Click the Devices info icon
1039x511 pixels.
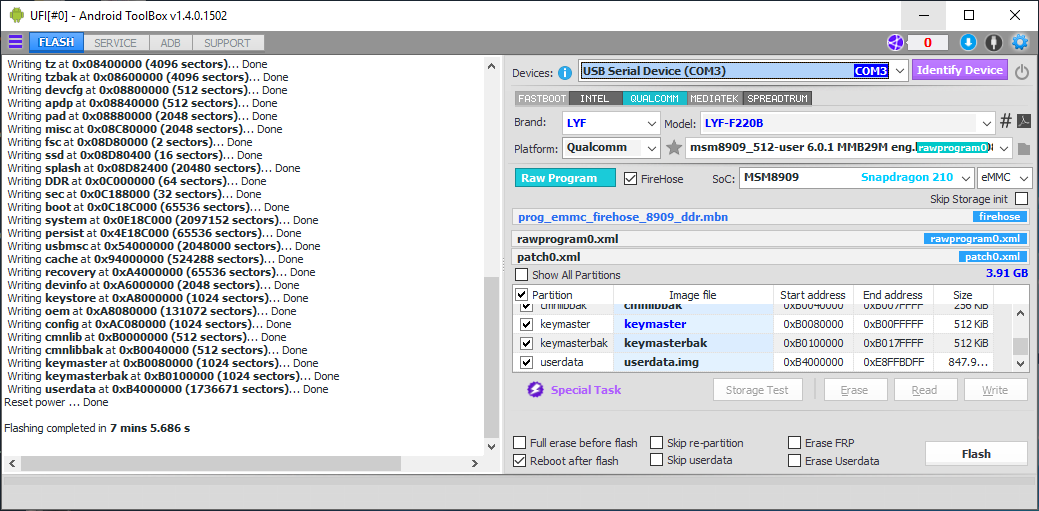point(565,72)
